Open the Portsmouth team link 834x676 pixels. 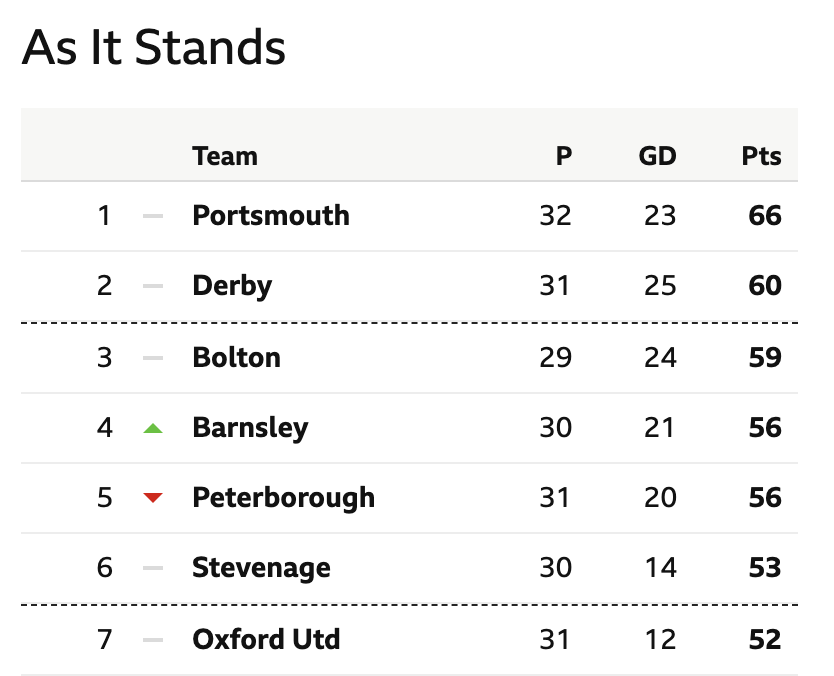point(271,215)
